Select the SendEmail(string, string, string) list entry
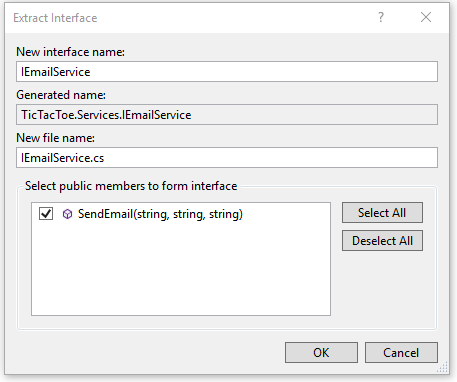Viewport: 457px width, 382px height. 160,214
